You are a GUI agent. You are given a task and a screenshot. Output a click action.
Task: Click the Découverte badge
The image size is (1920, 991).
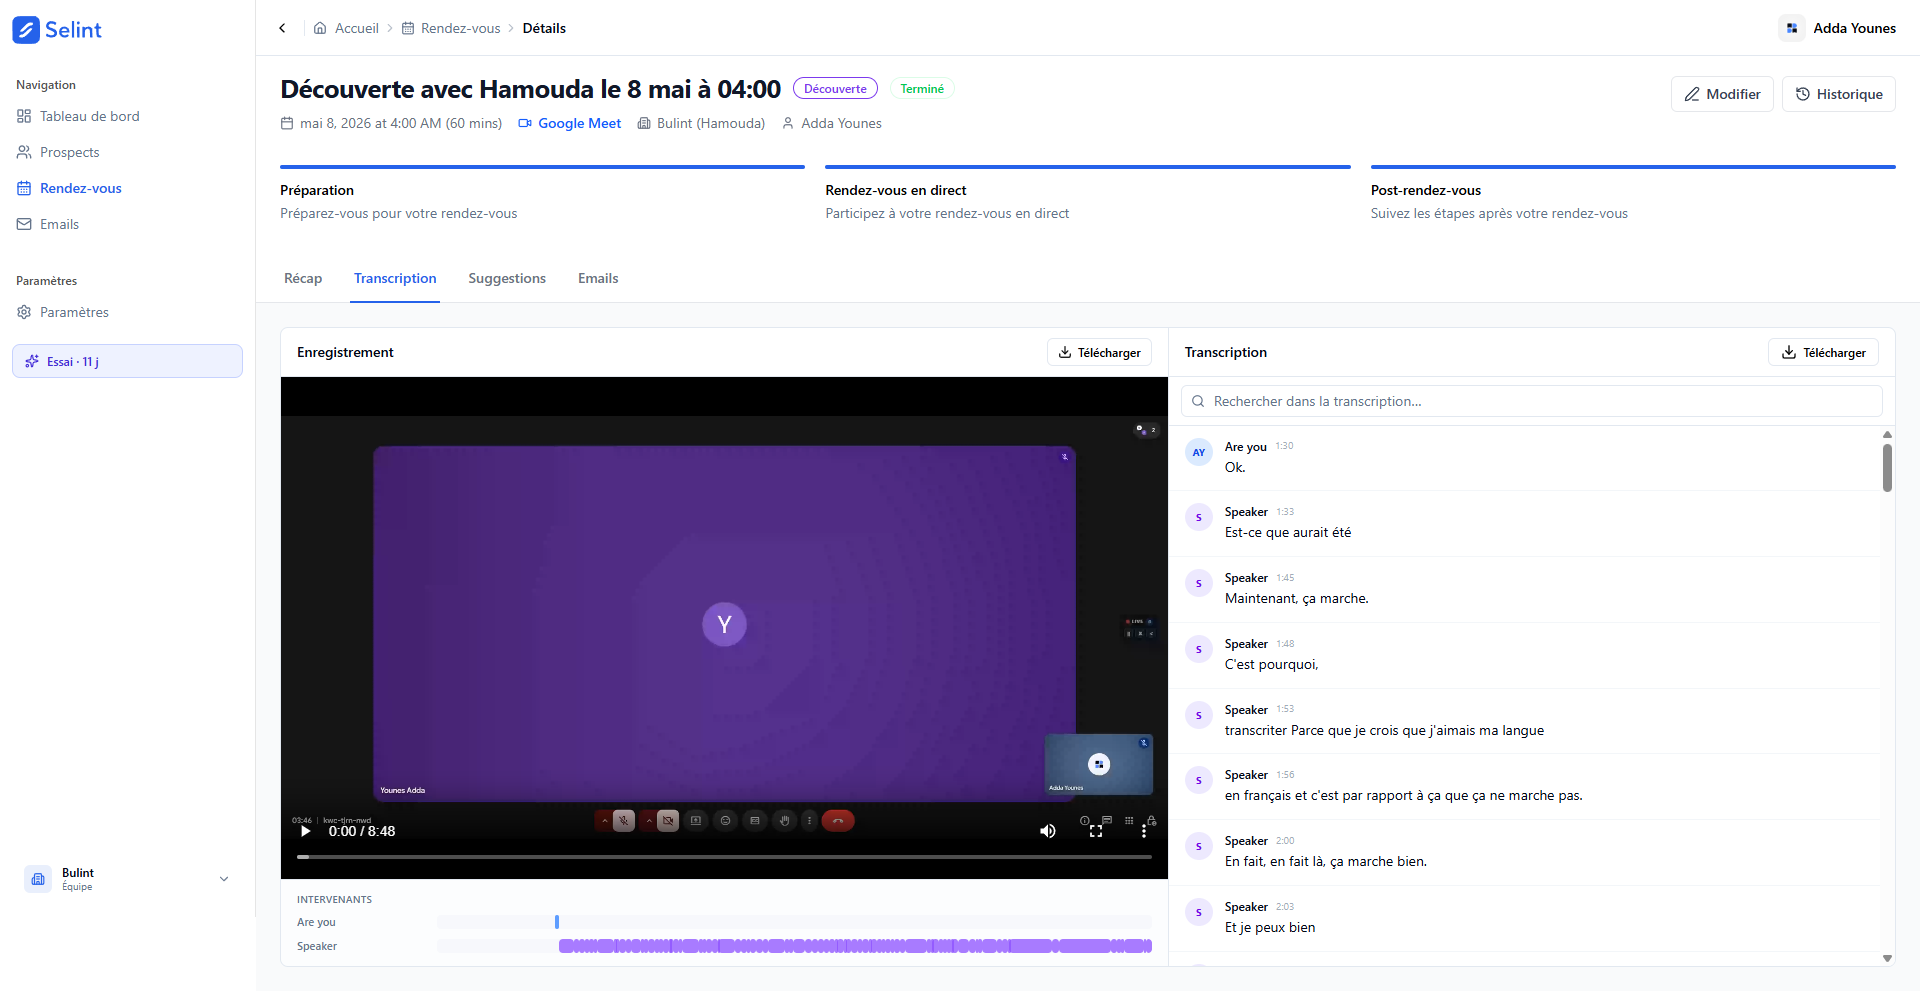tap(835, 88)
